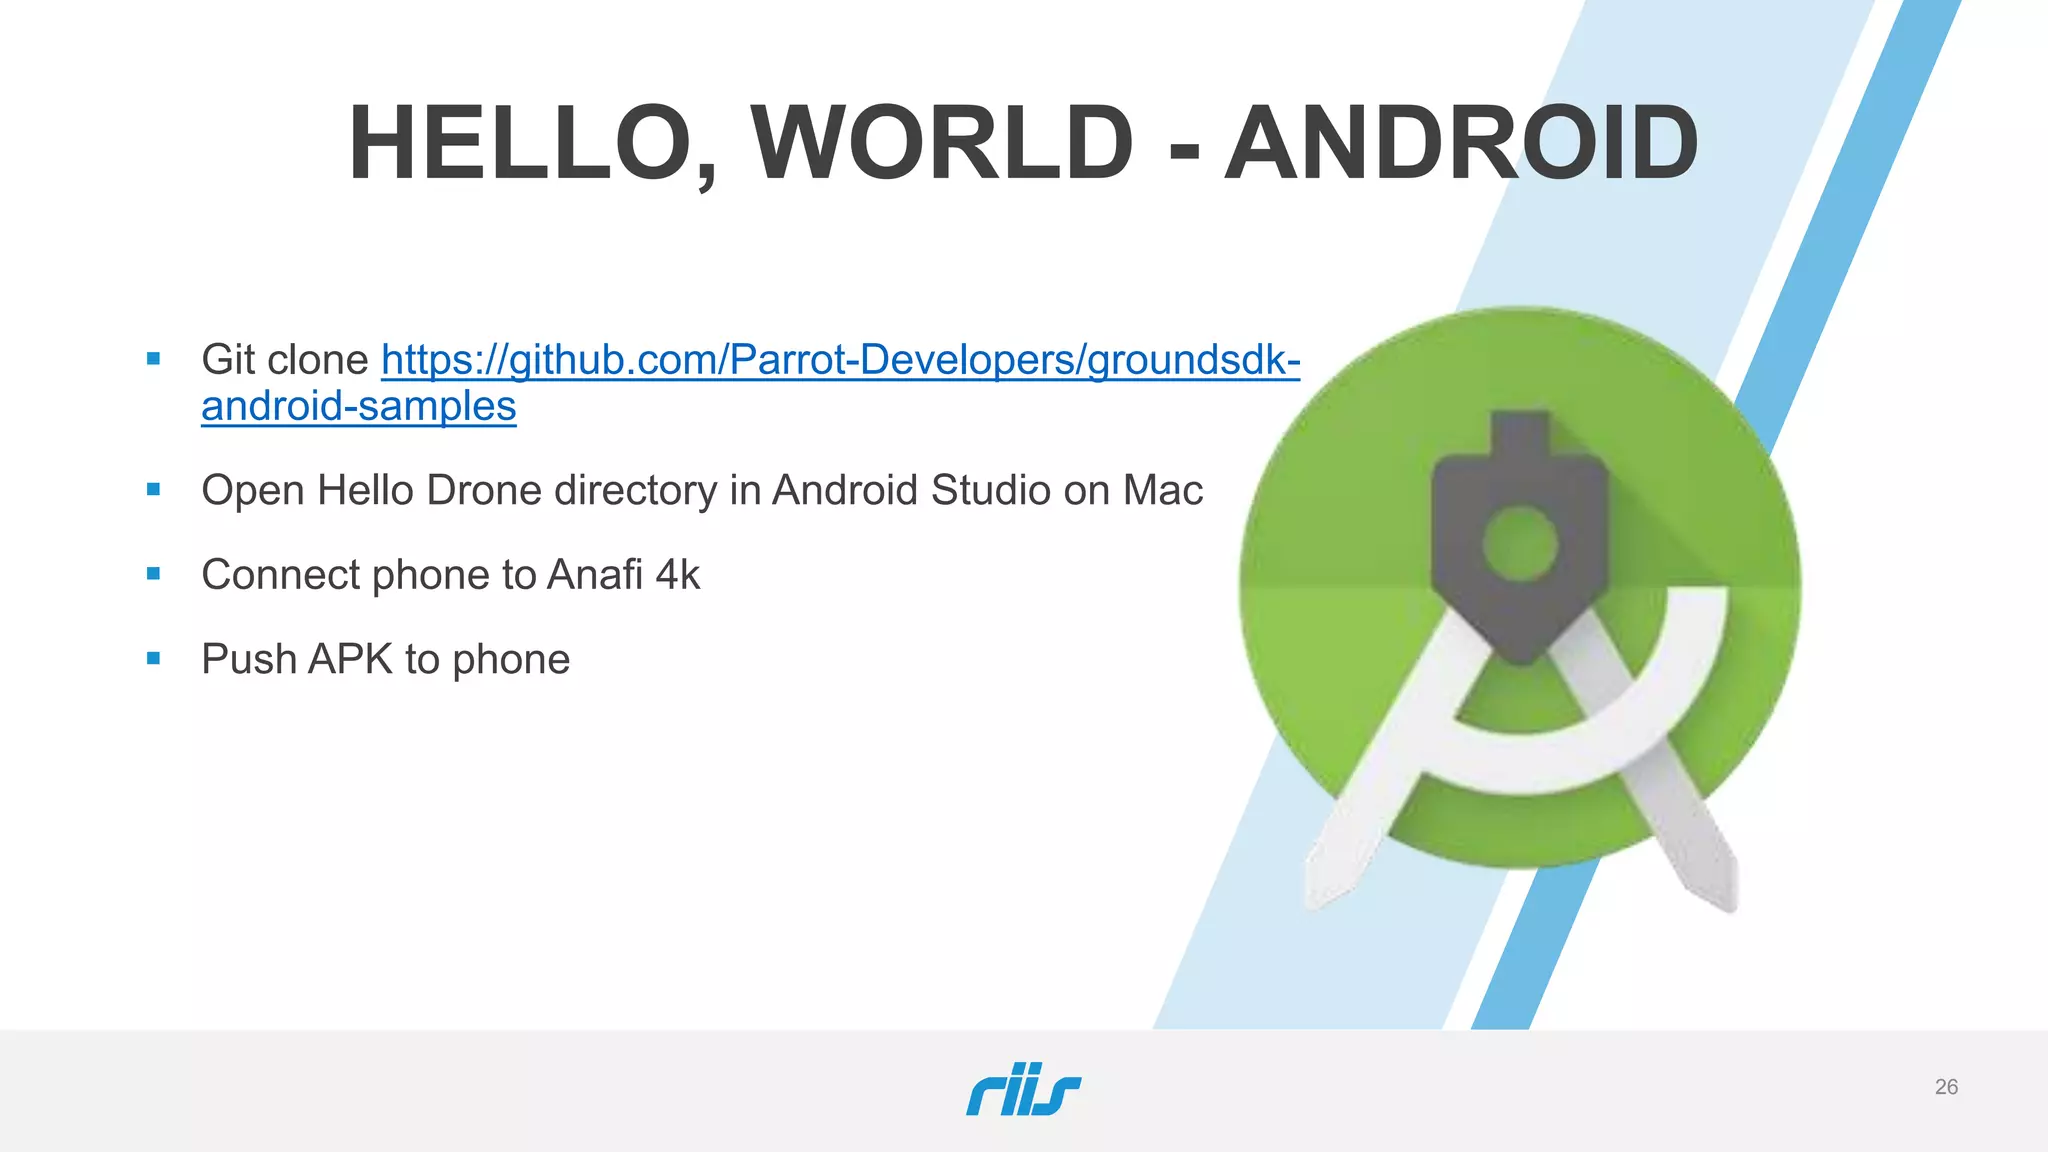Click the 'Push APK to phone' bullet
2048x1152 pixels.
[x=385, y=660]
